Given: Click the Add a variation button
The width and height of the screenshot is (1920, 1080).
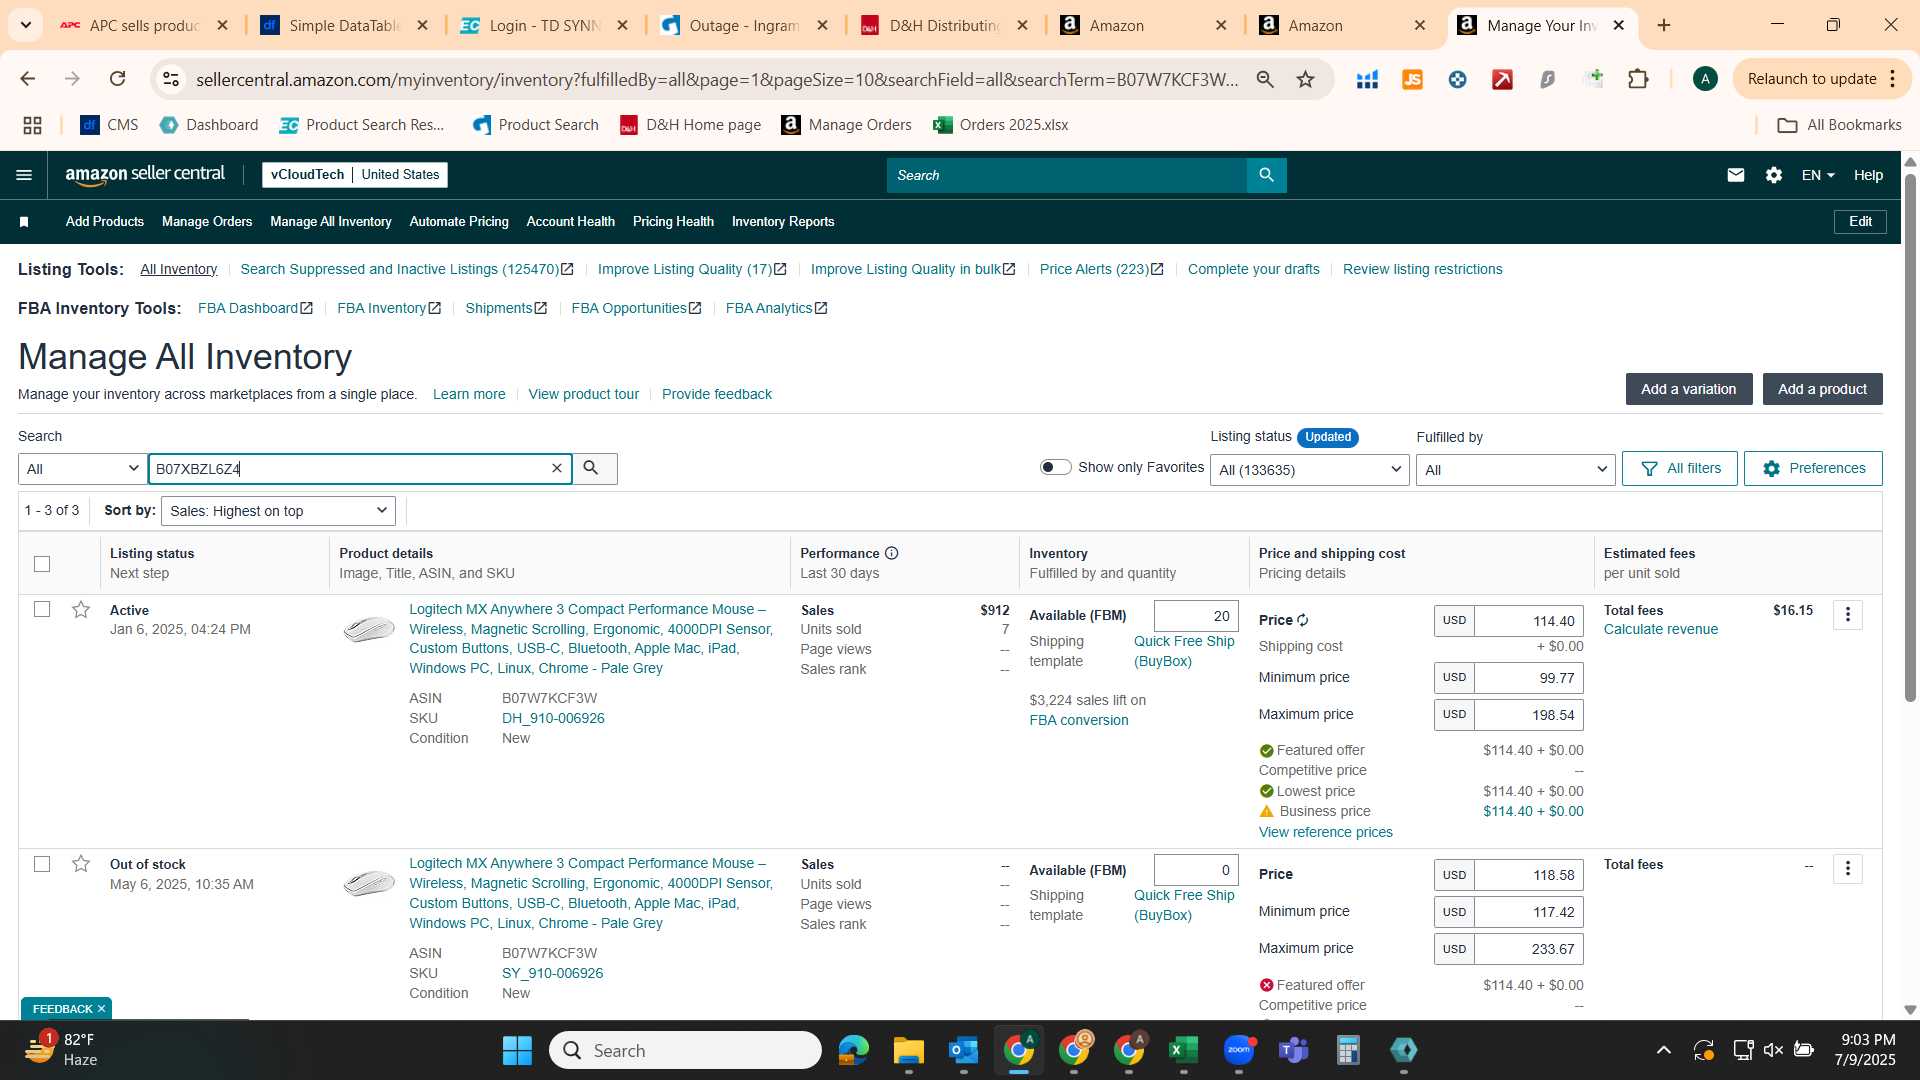Looking at the screenshot, I should (1688, 389).
